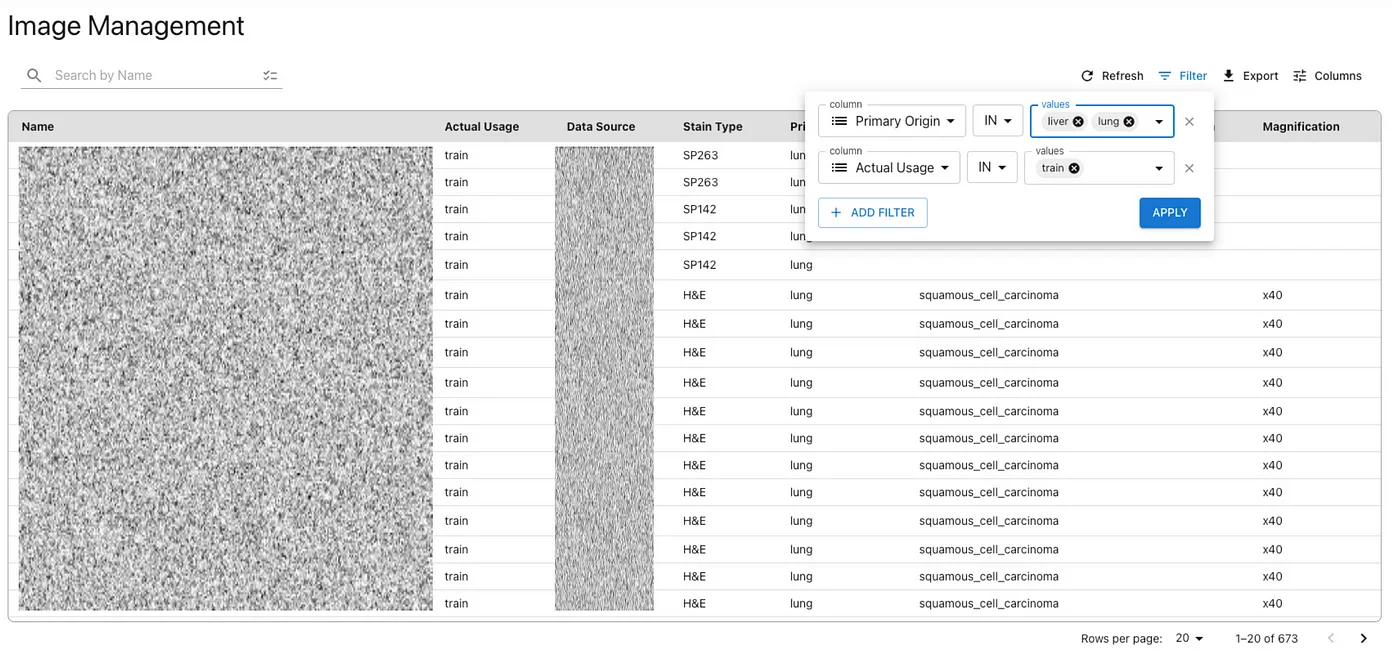
Task: Delete the Actual Usage filter row
Action: 1189,169
